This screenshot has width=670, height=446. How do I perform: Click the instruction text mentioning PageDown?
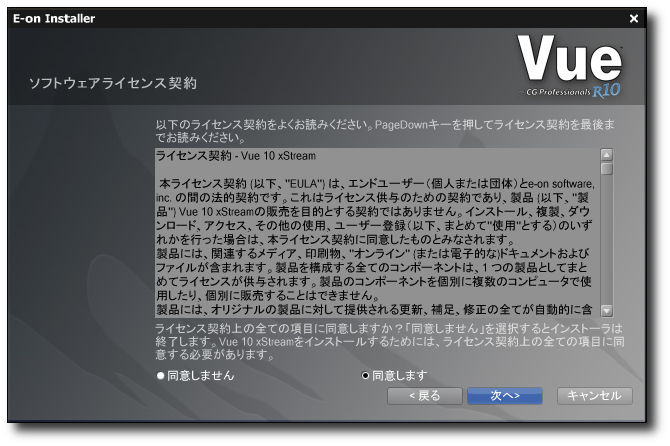tap(385, 131)
